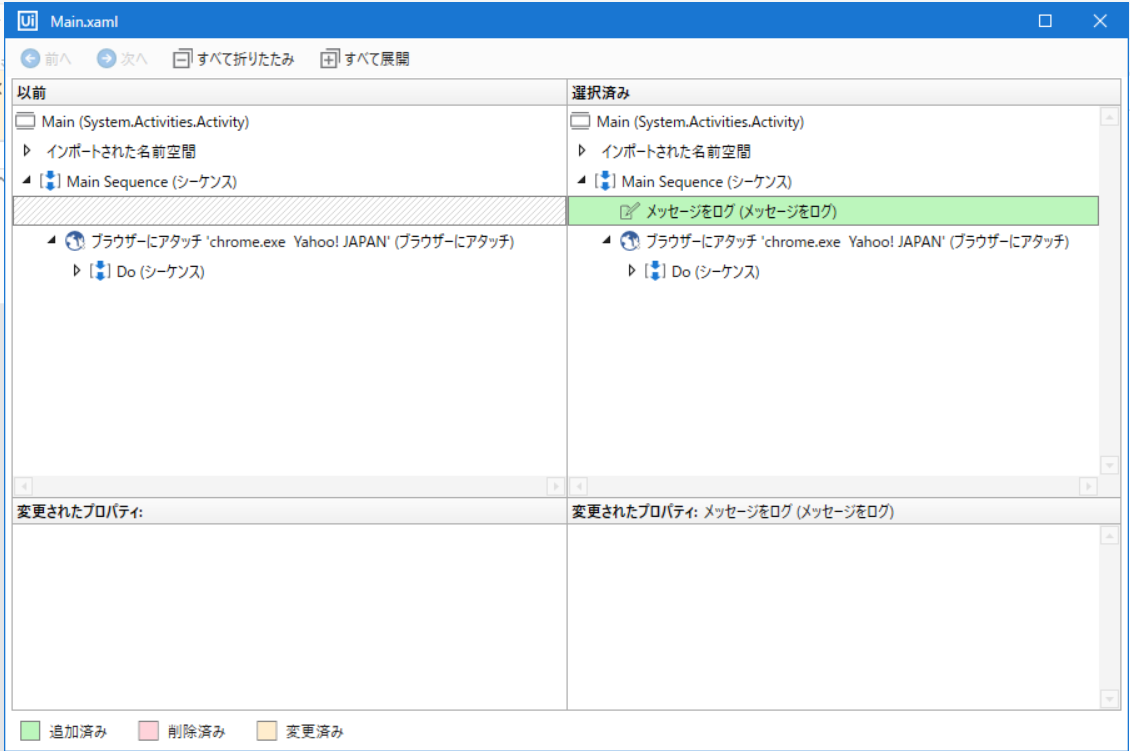Click browser attach globe icon in 以前 pane
Viewport: 1130px width, 751px height.
tap(75, 241)
